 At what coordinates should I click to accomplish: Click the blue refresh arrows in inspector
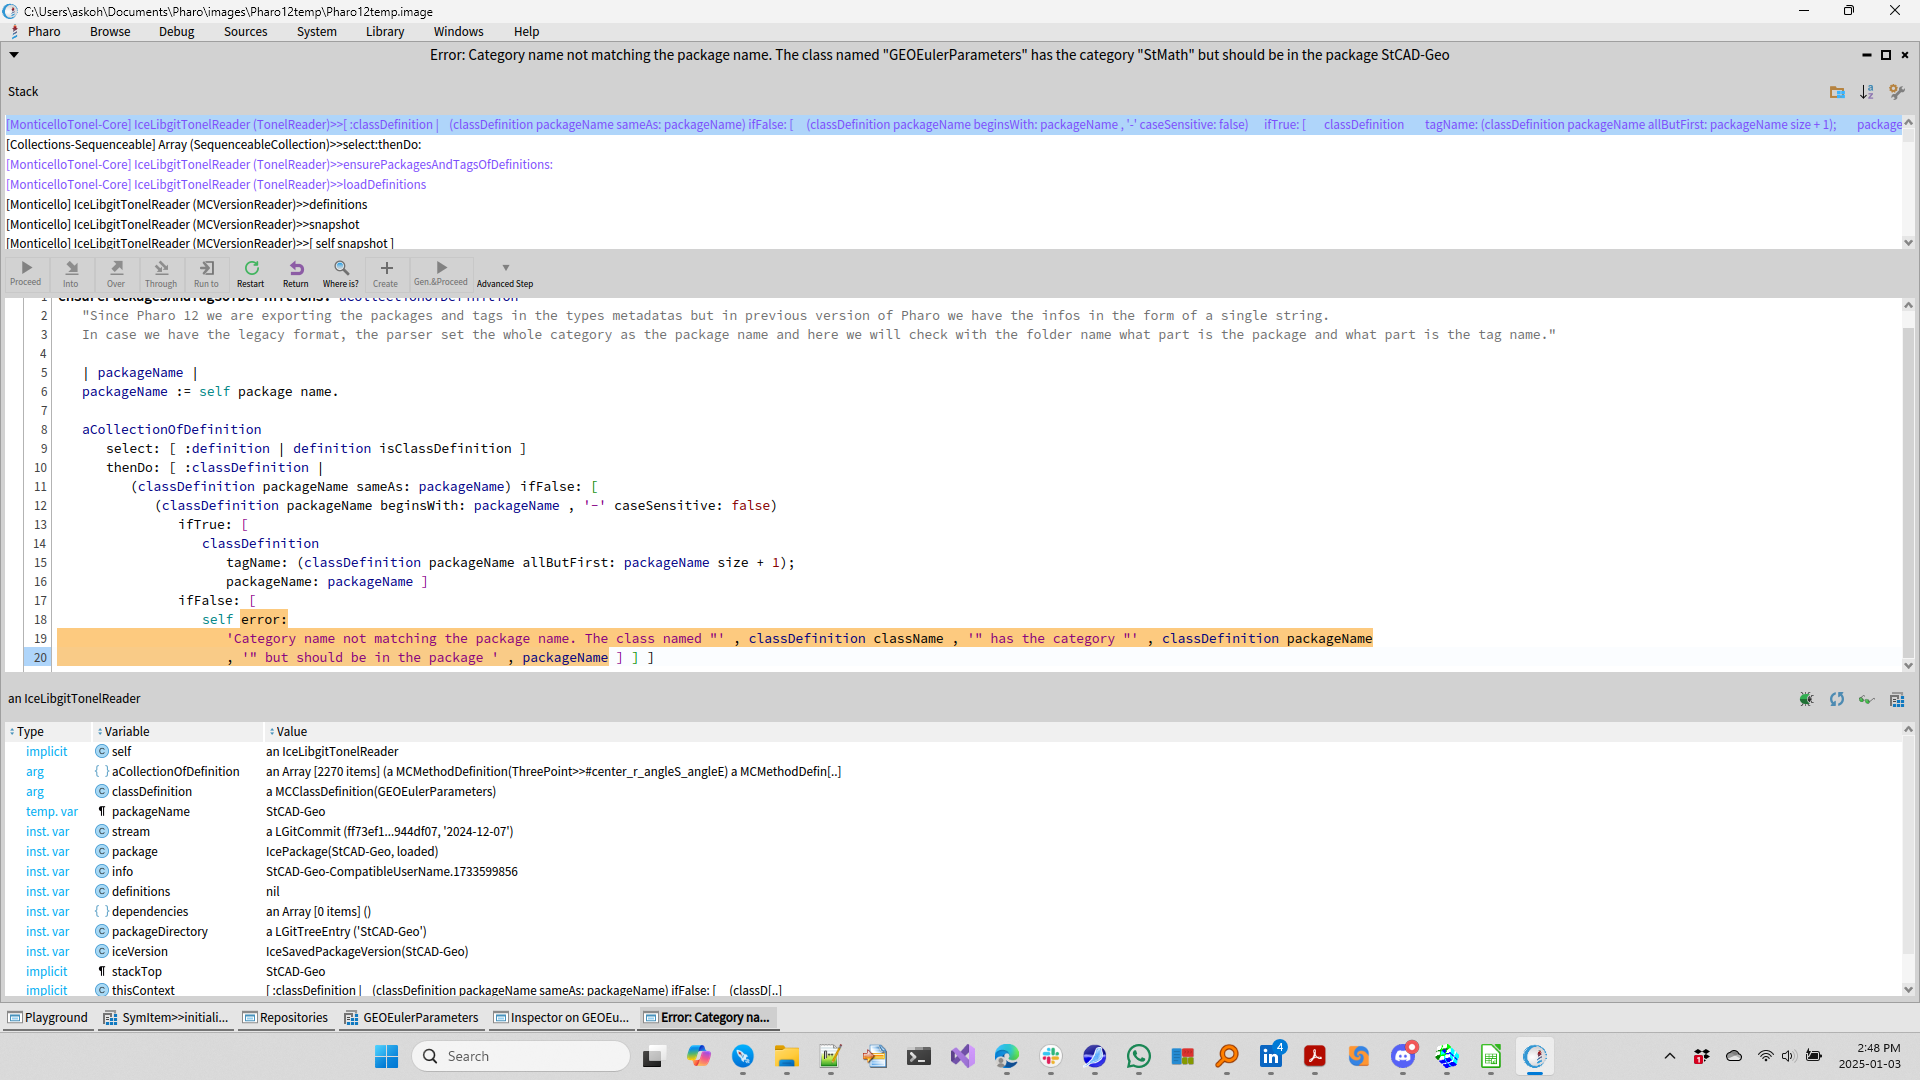(1836, 699)
